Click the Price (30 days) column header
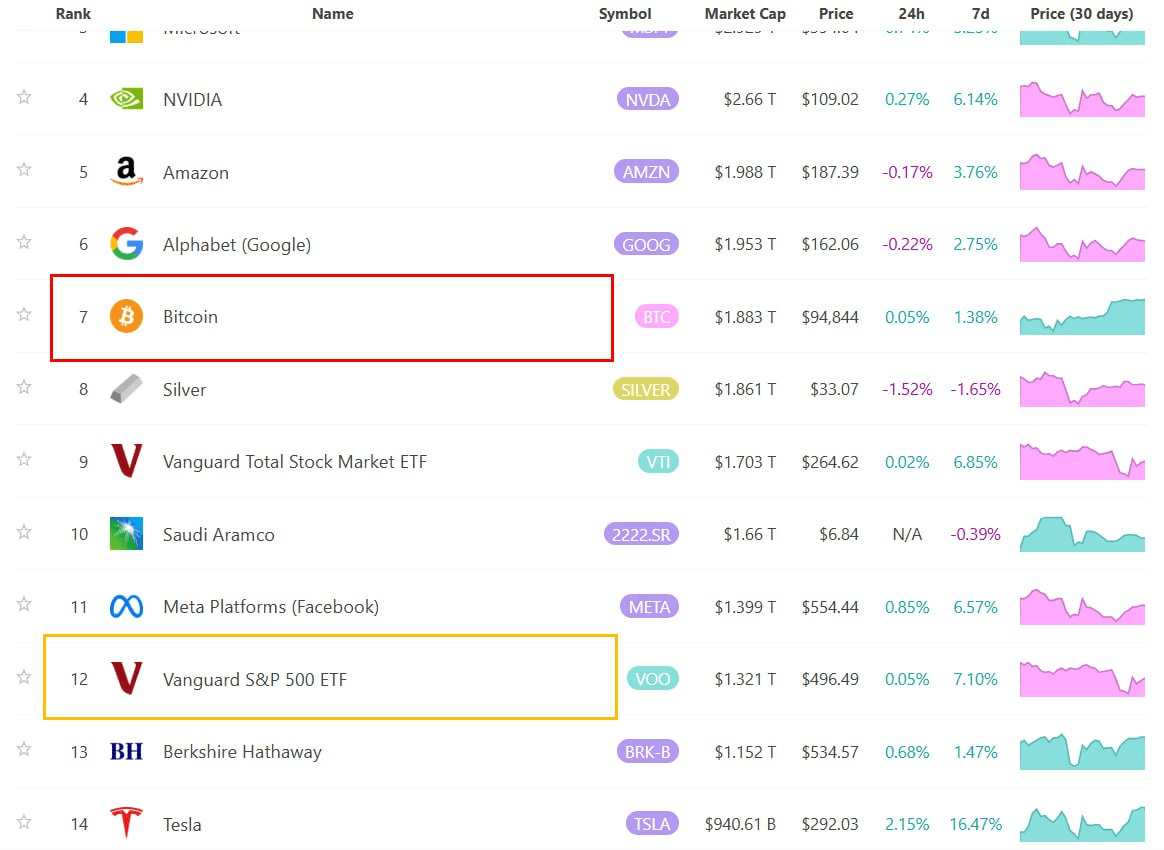Viewport: 1164px width, 850px height. 1082,13
